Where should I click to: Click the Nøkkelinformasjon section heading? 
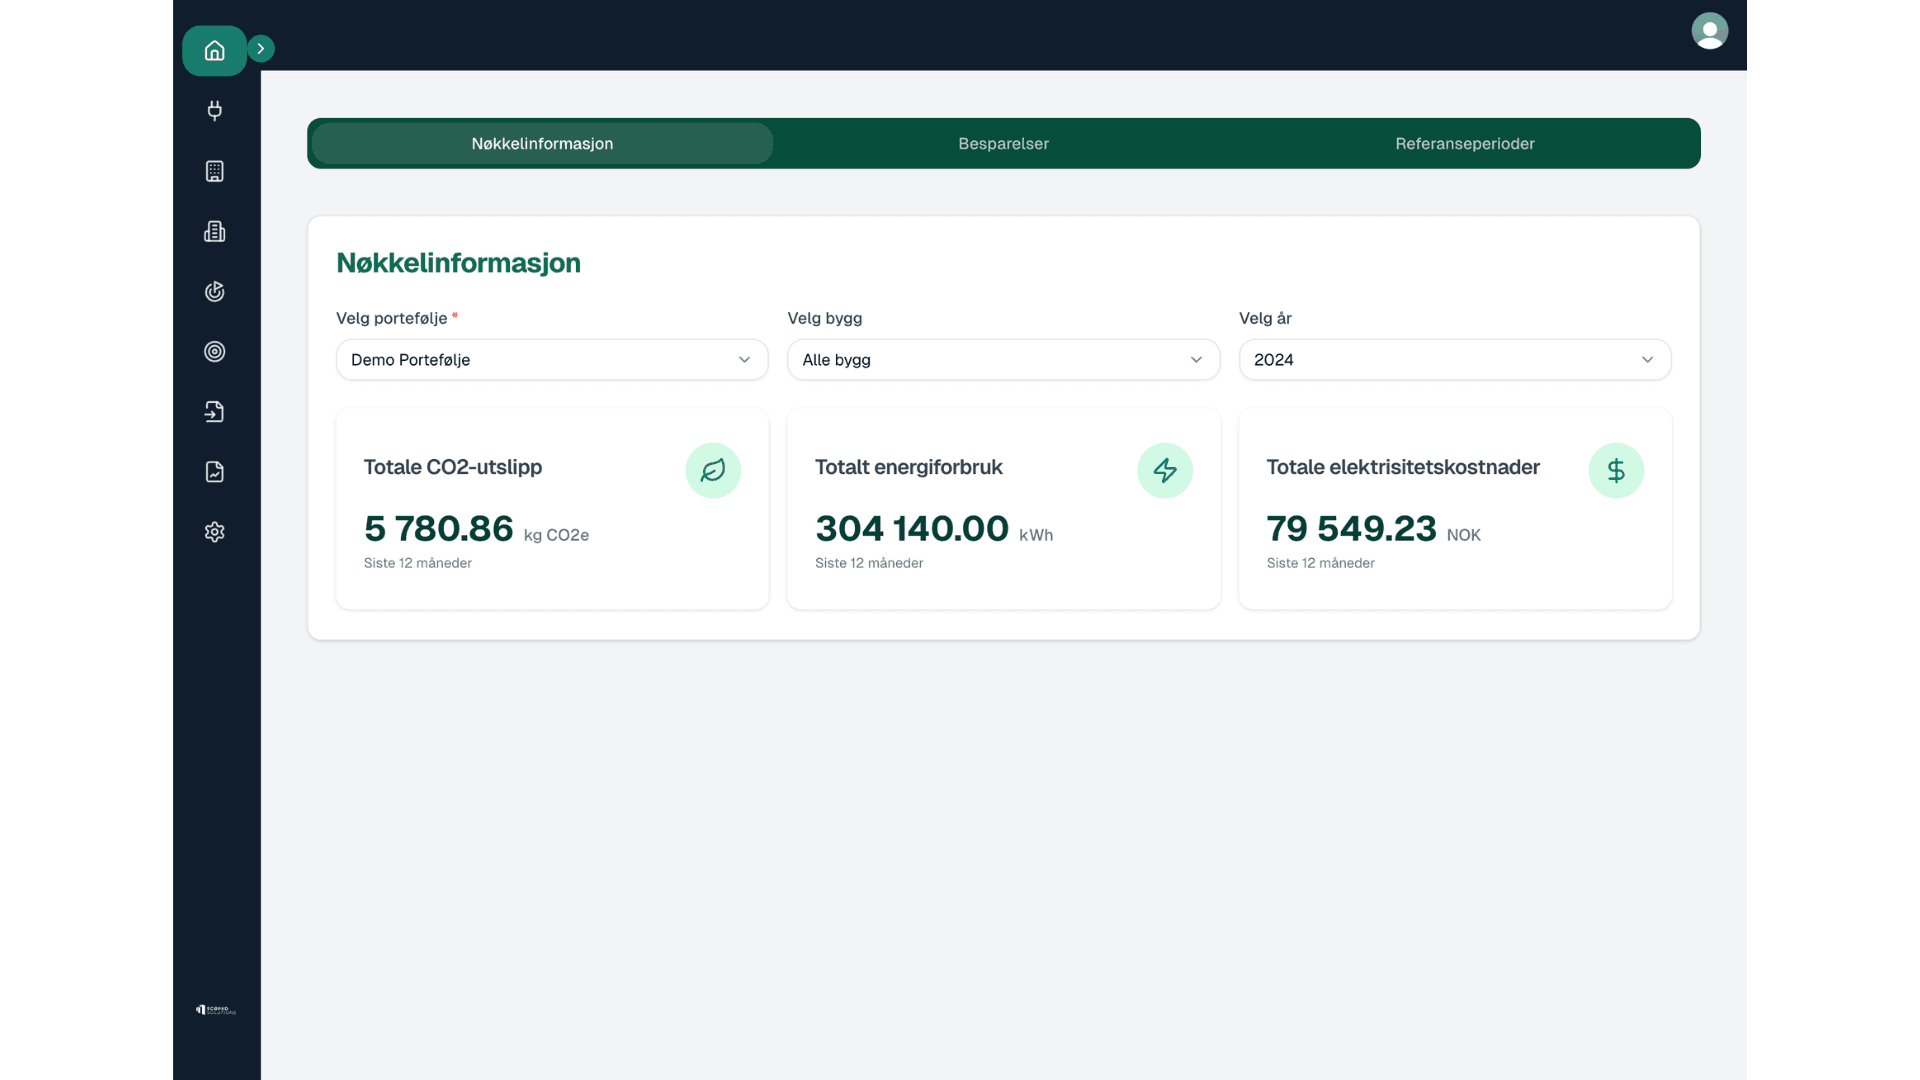coord(458,263)
